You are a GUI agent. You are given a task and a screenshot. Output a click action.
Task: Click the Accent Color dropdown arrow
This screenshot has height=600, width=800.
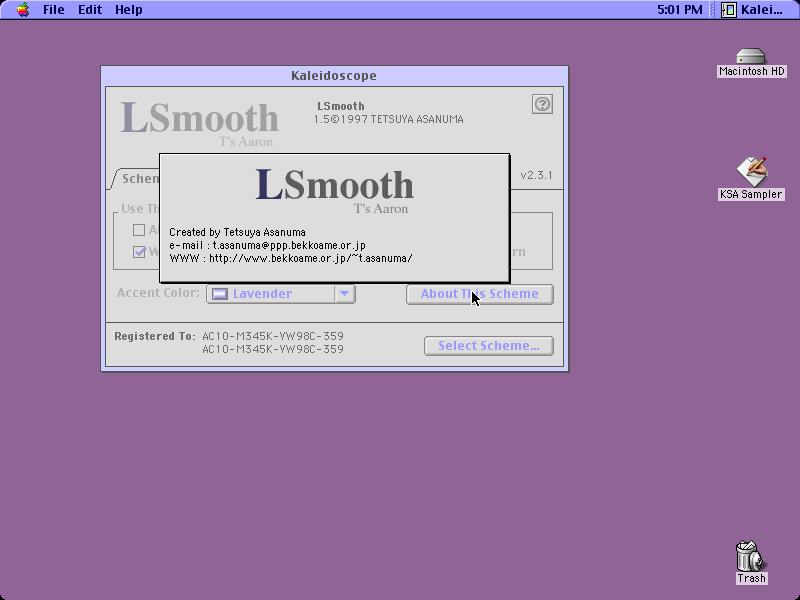coord(344,294)
